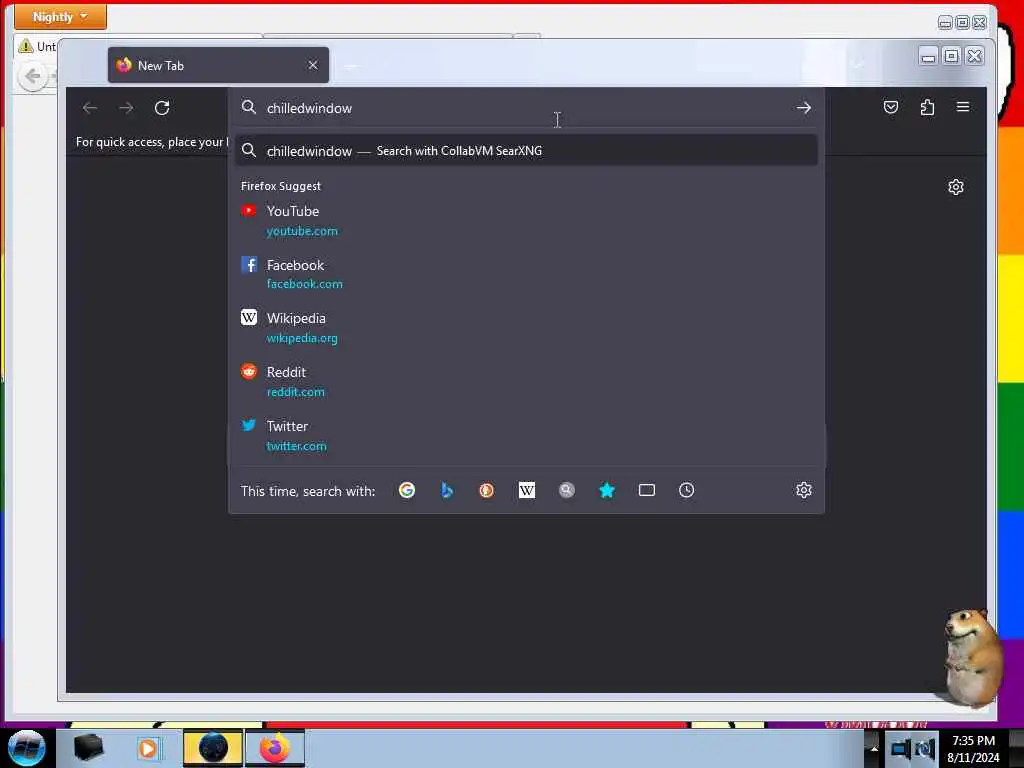Click the network tray icon
The width and height of the screenshot is (1024, 768).
coord(901,748)
